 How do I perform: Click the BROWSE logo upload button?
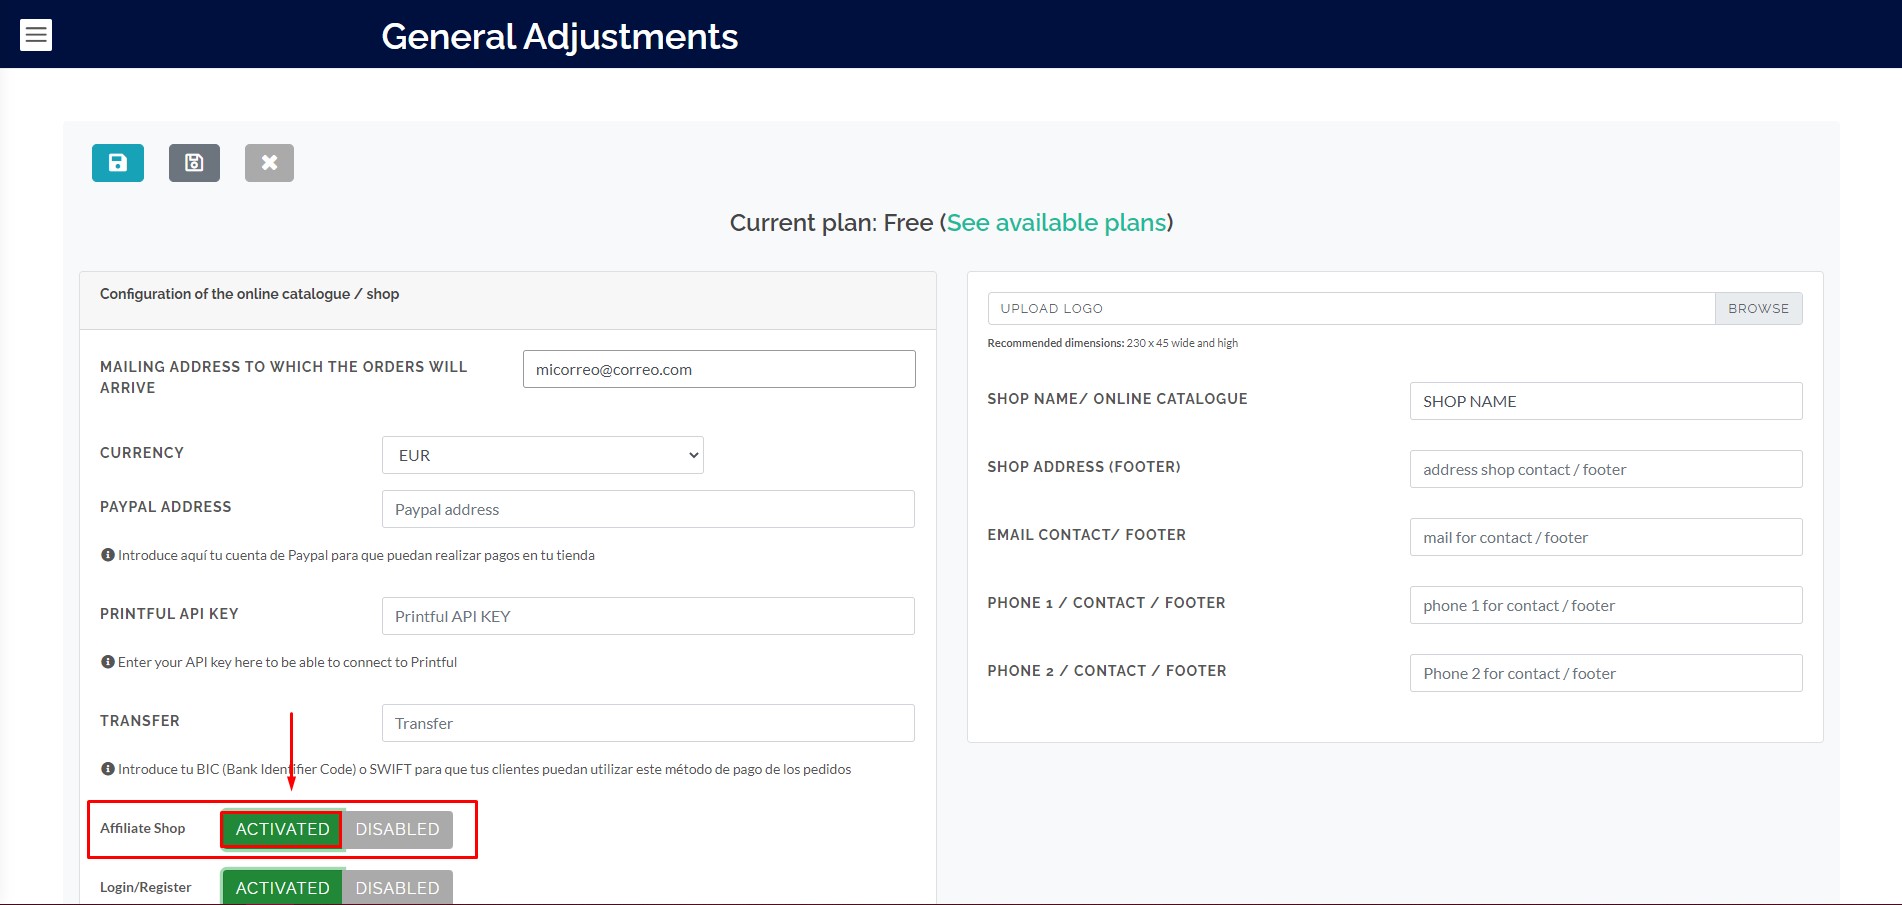1759,308
